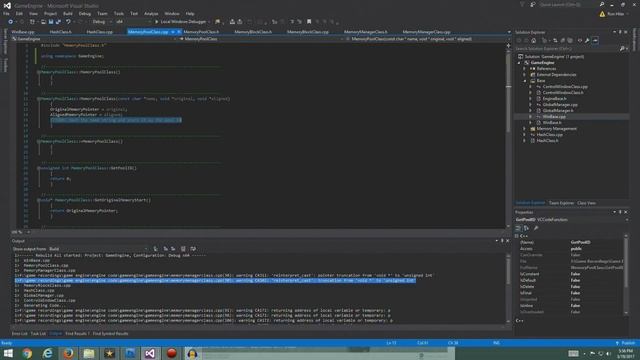Viewport: 640px width, 360px height.
Task: Switch to the Find Symbol Results tab
Action: click(x=110, y=333)
